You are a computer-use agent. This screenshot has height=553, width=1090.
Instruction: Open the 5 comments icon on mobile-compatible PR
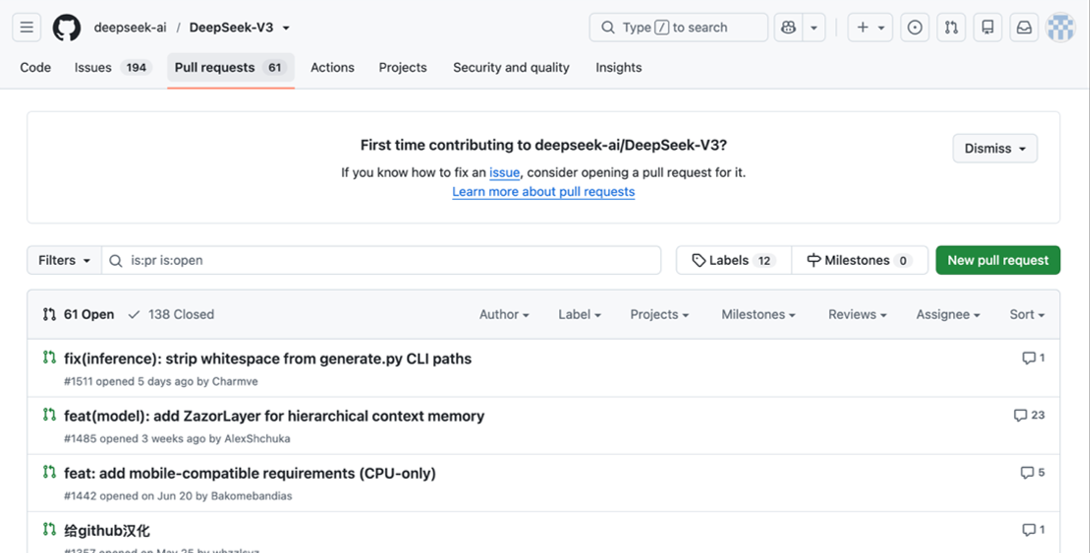(x=1032, y=472)
